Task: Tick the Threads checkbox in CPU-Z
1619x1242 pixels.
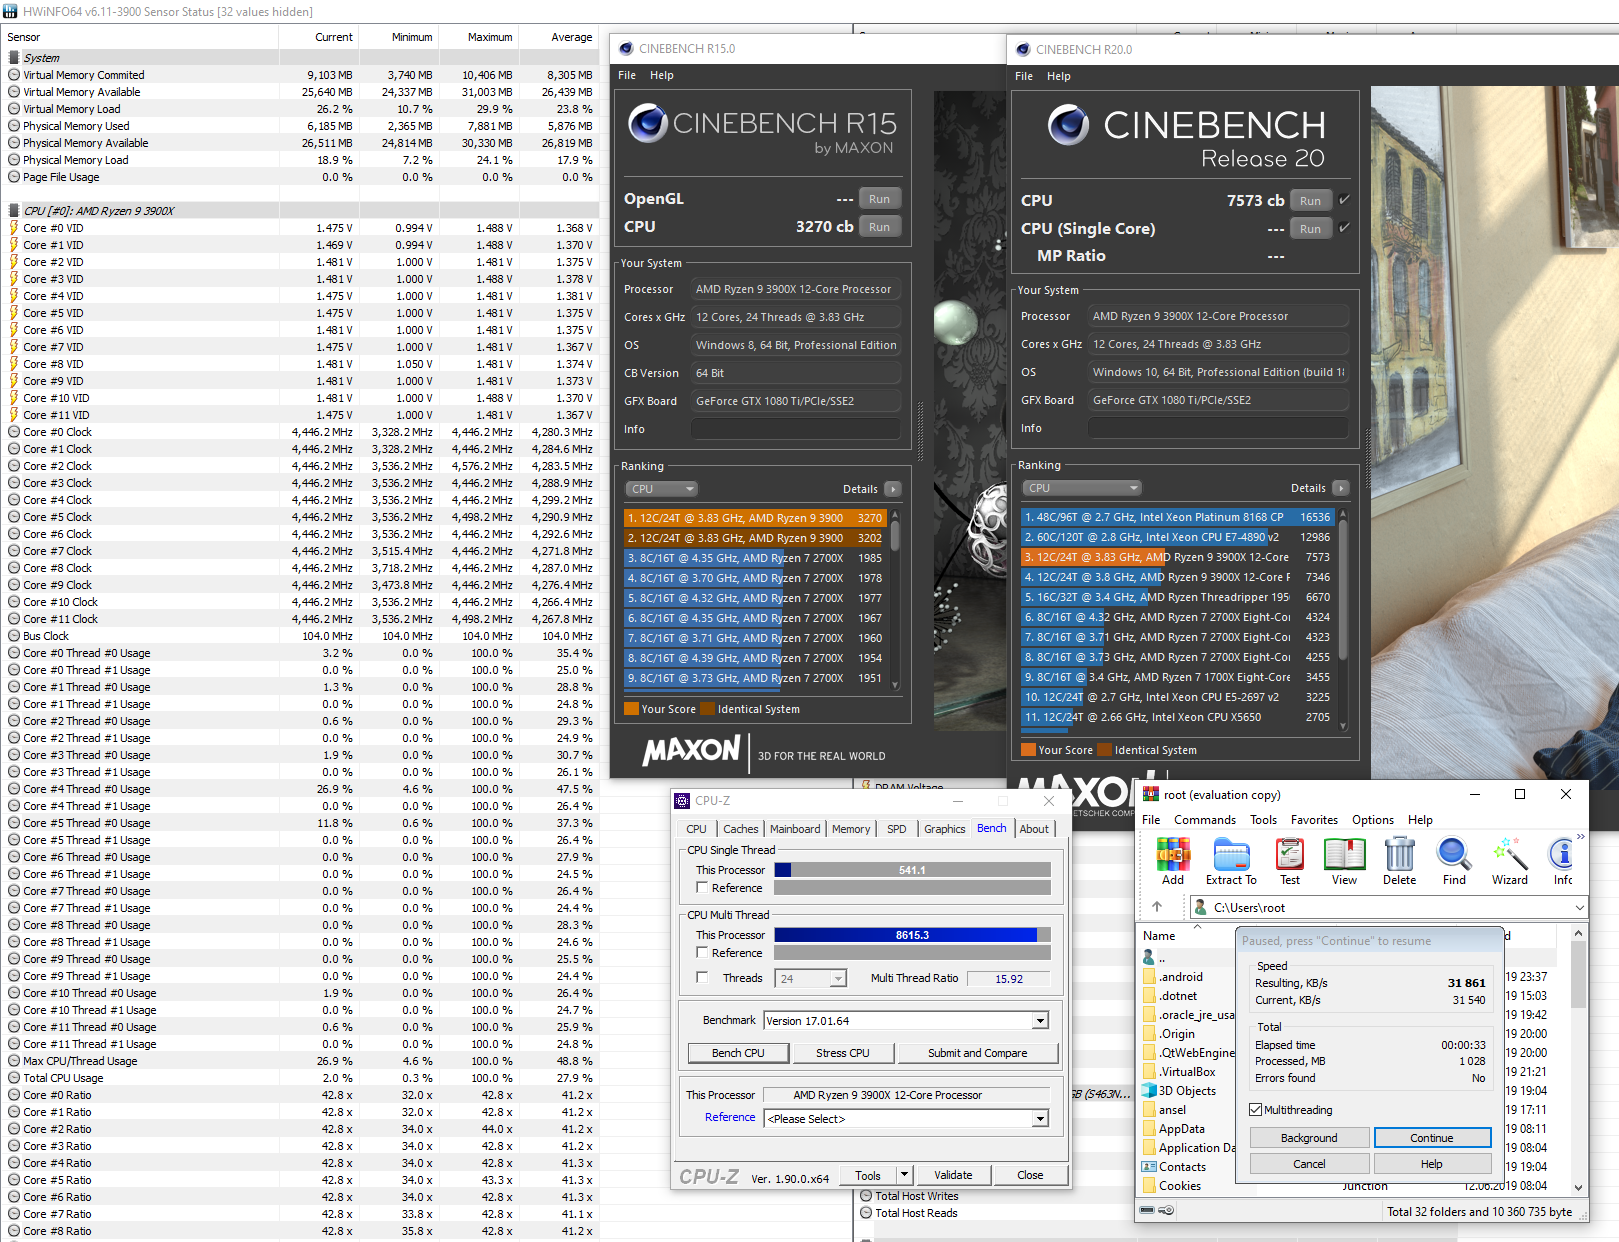Action: tap(703, 978)
